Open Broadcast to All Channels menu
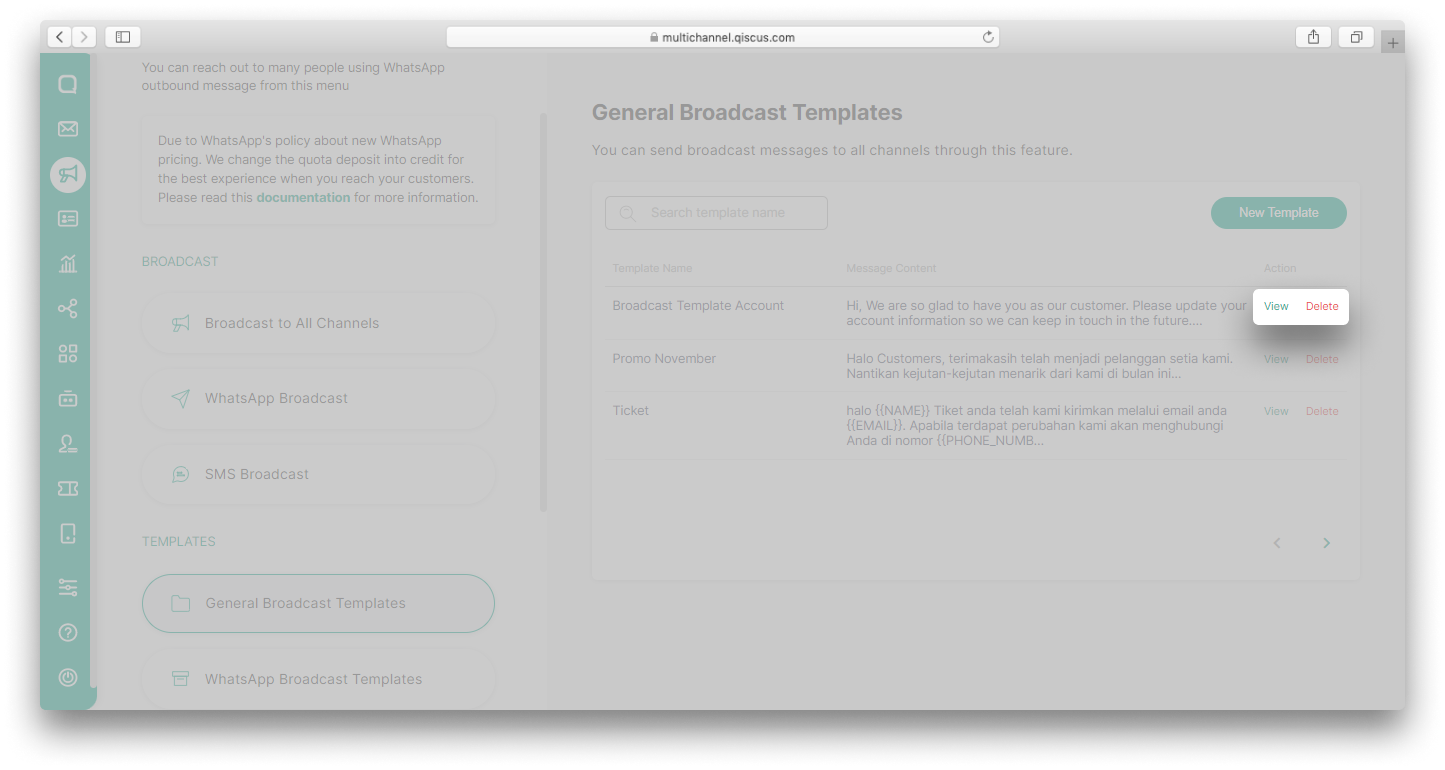Image resolution: width=1445 pixels, height=770 pixels. tap(318, 323)
